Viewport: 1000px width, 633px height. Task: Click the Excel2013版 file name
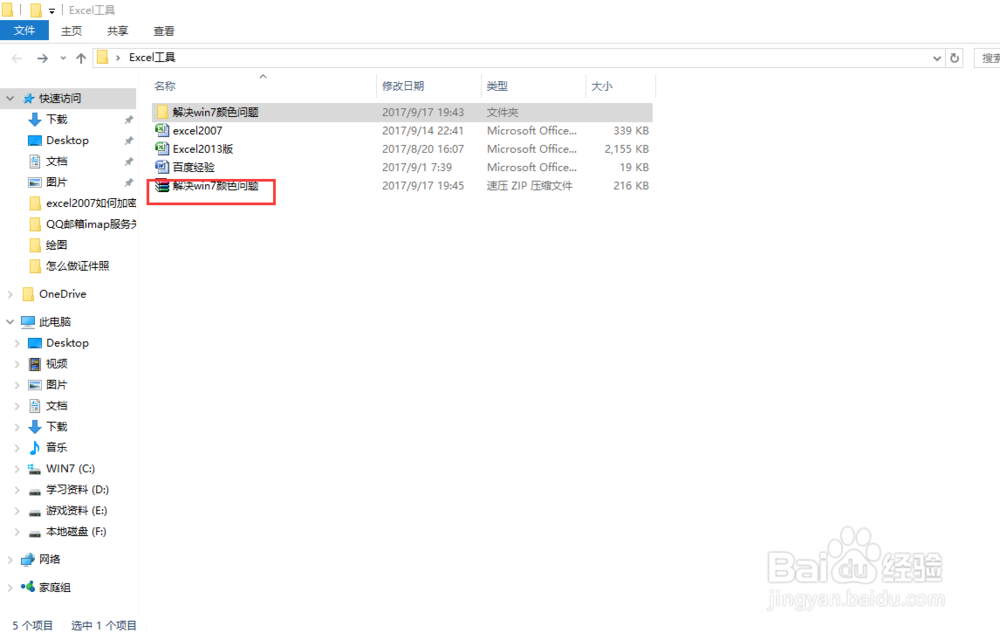(x=203, y=149)
